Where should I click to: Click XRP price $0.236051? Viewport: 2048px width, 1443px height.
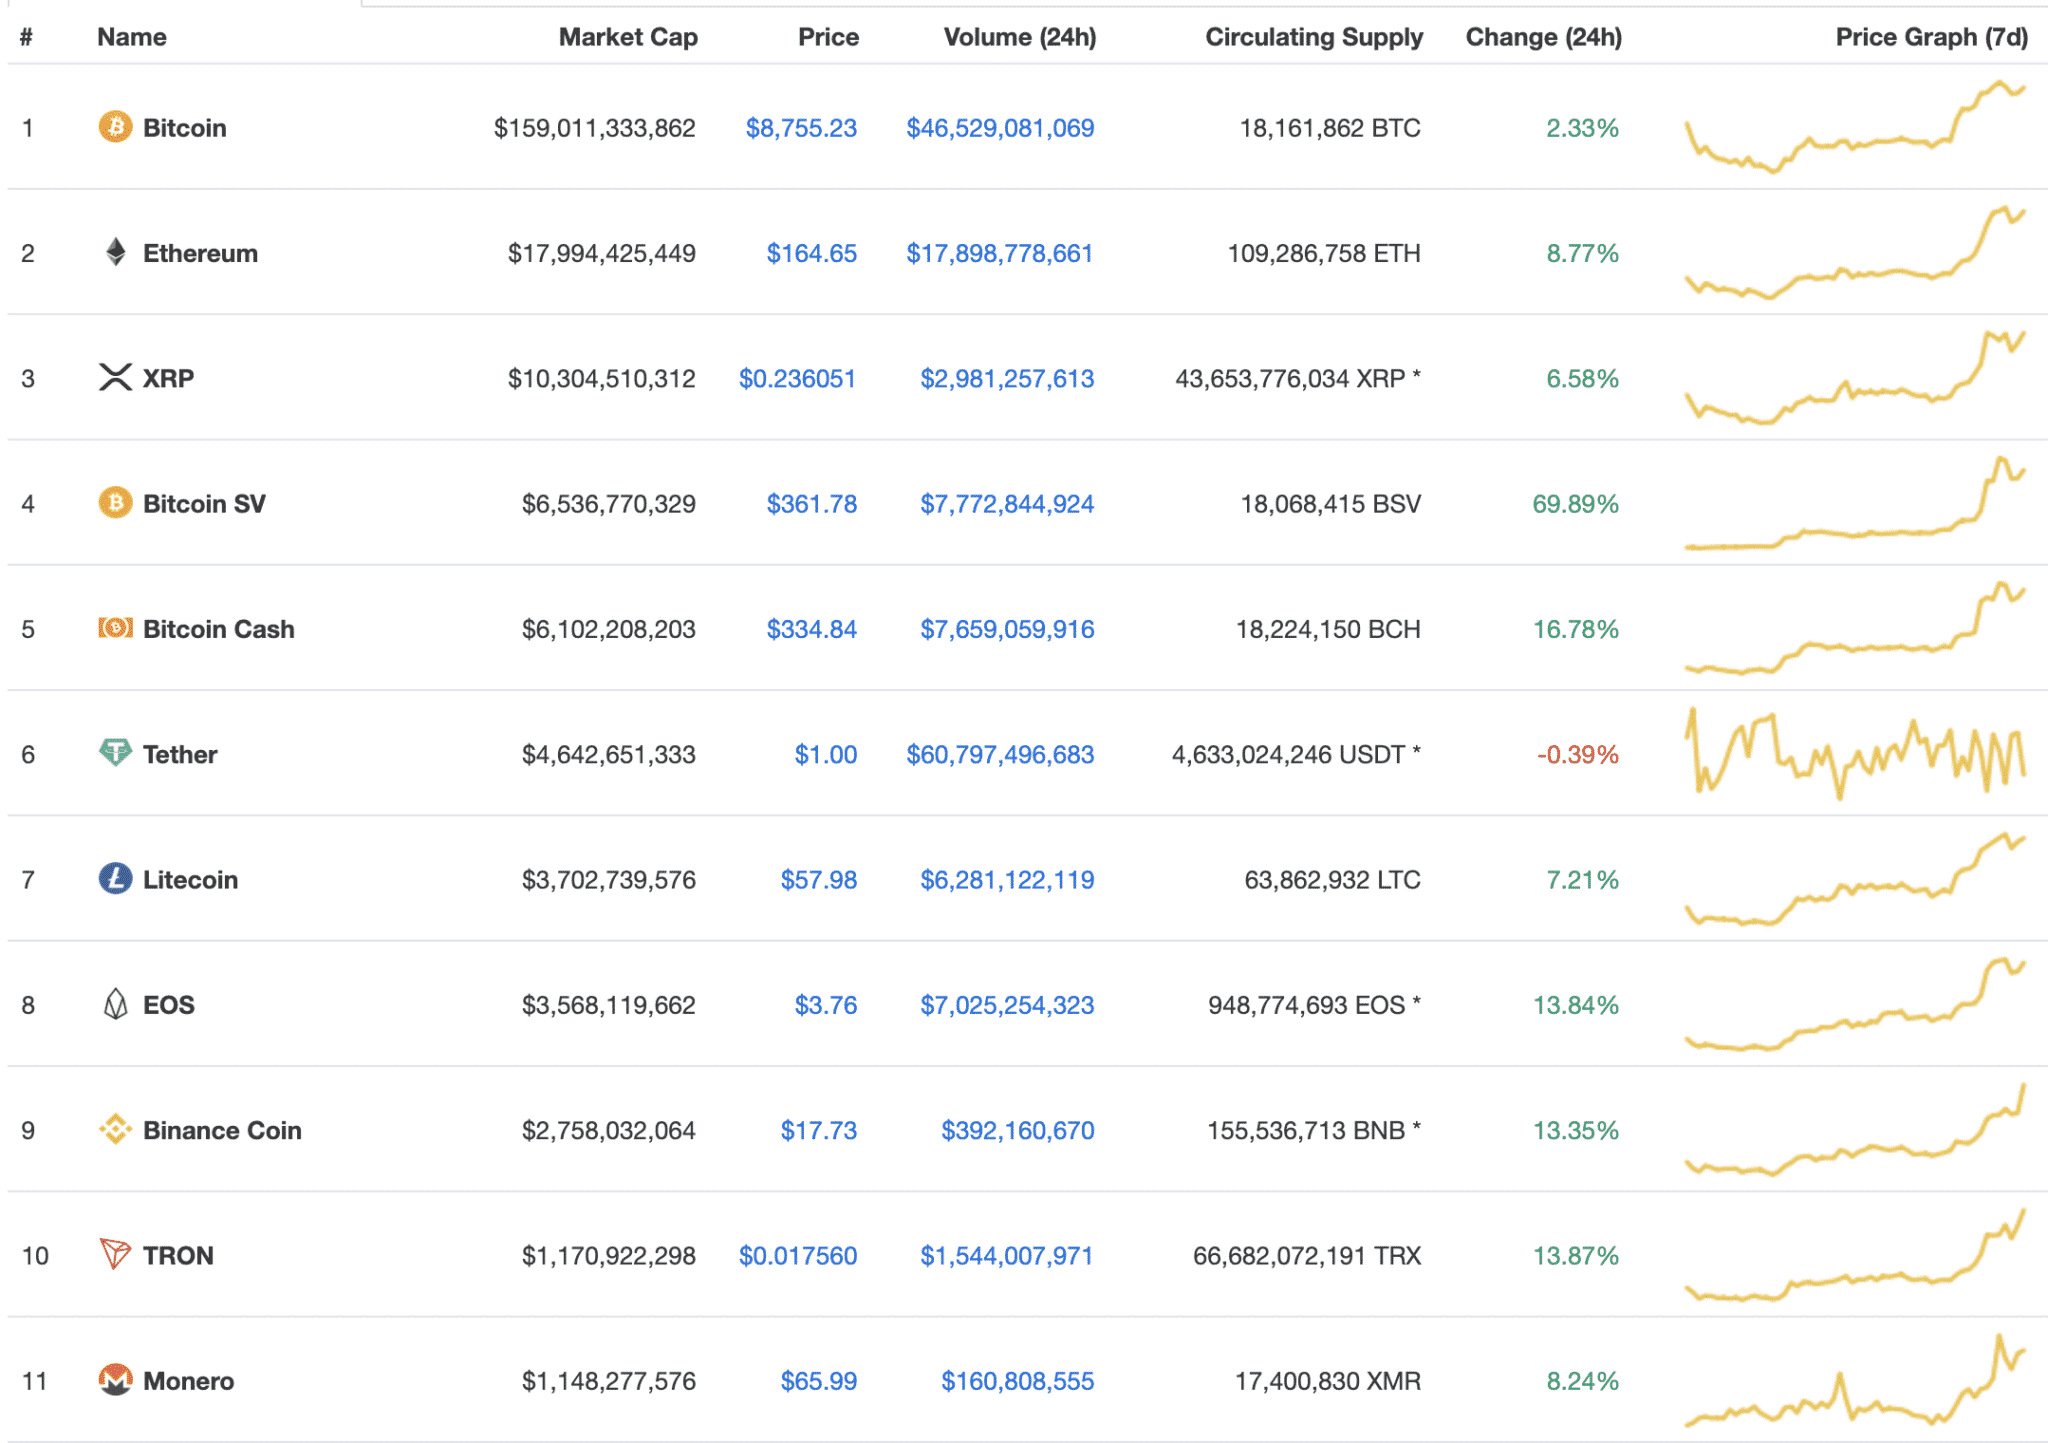[x=797, y=378]
